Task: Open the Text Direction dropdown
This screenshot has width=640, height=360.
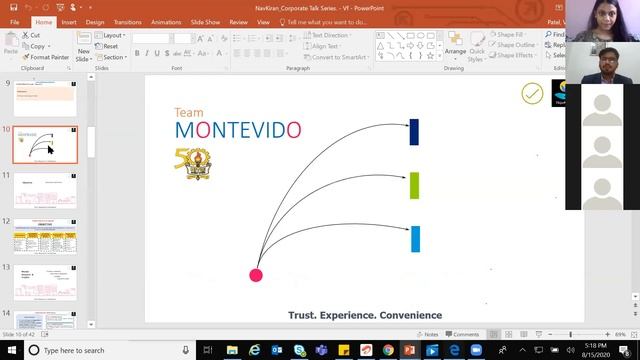Action: (328, 35)
